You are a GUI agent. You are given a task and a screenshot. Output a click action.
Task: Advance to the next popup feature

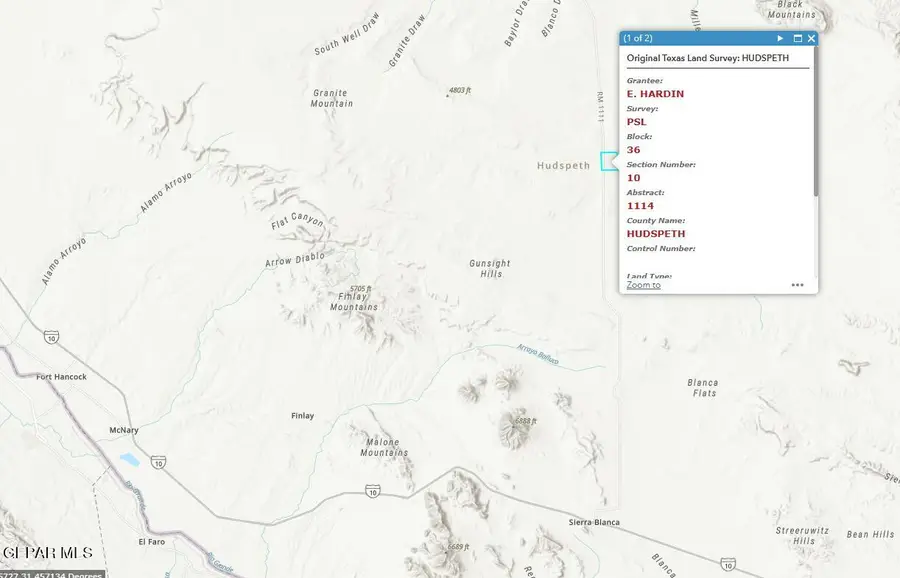[x=779, y=38]
